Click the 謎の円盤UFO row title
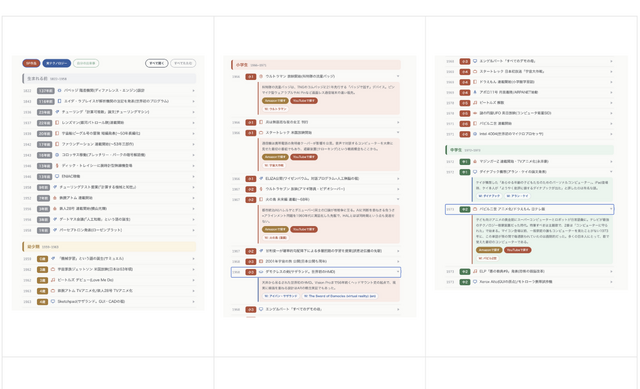This screenshot has height=389, width=640. tap(515, 113)
